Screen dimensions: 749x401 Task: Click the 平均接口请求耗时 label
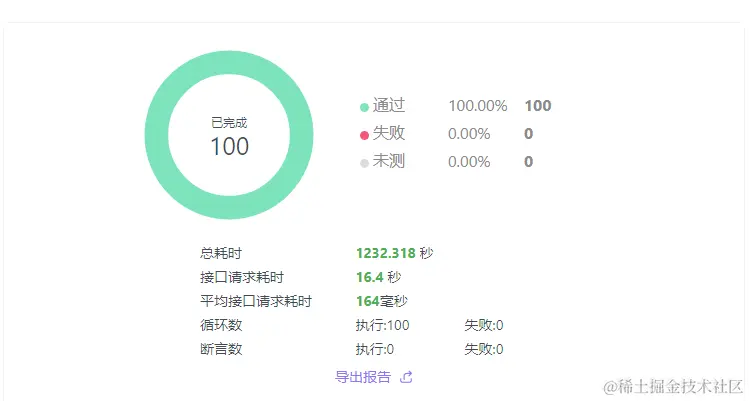coord(256,301)
